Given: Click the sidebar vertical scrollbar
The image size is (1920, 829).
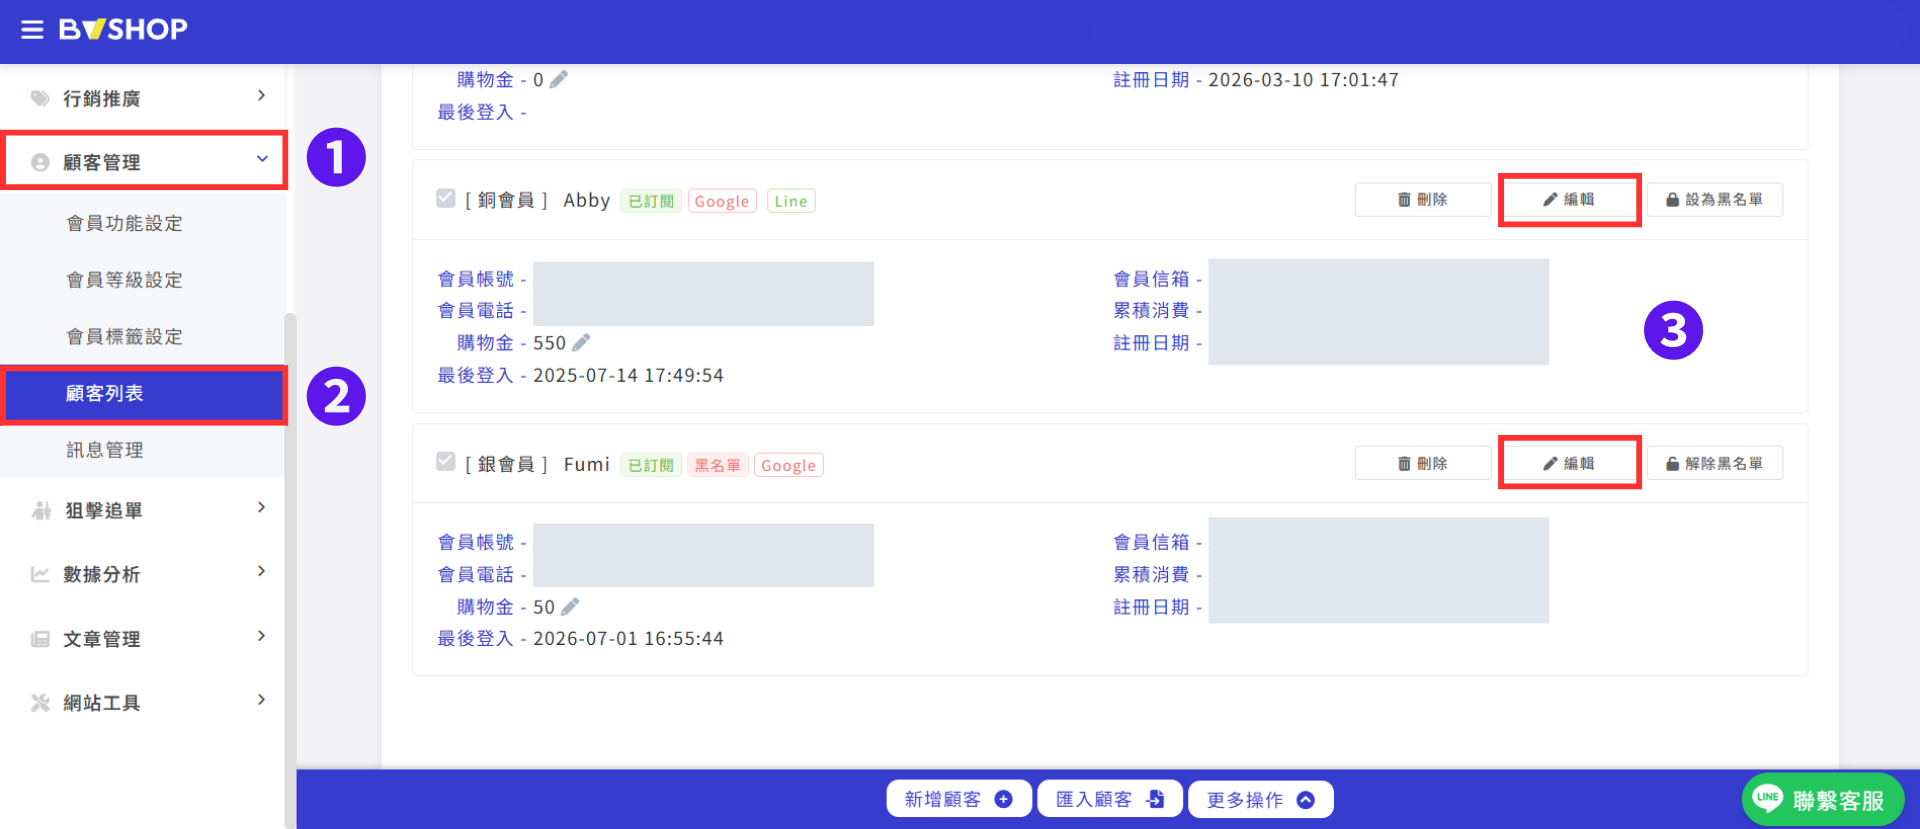Looking at the screenshot, I should coord(290,570).
